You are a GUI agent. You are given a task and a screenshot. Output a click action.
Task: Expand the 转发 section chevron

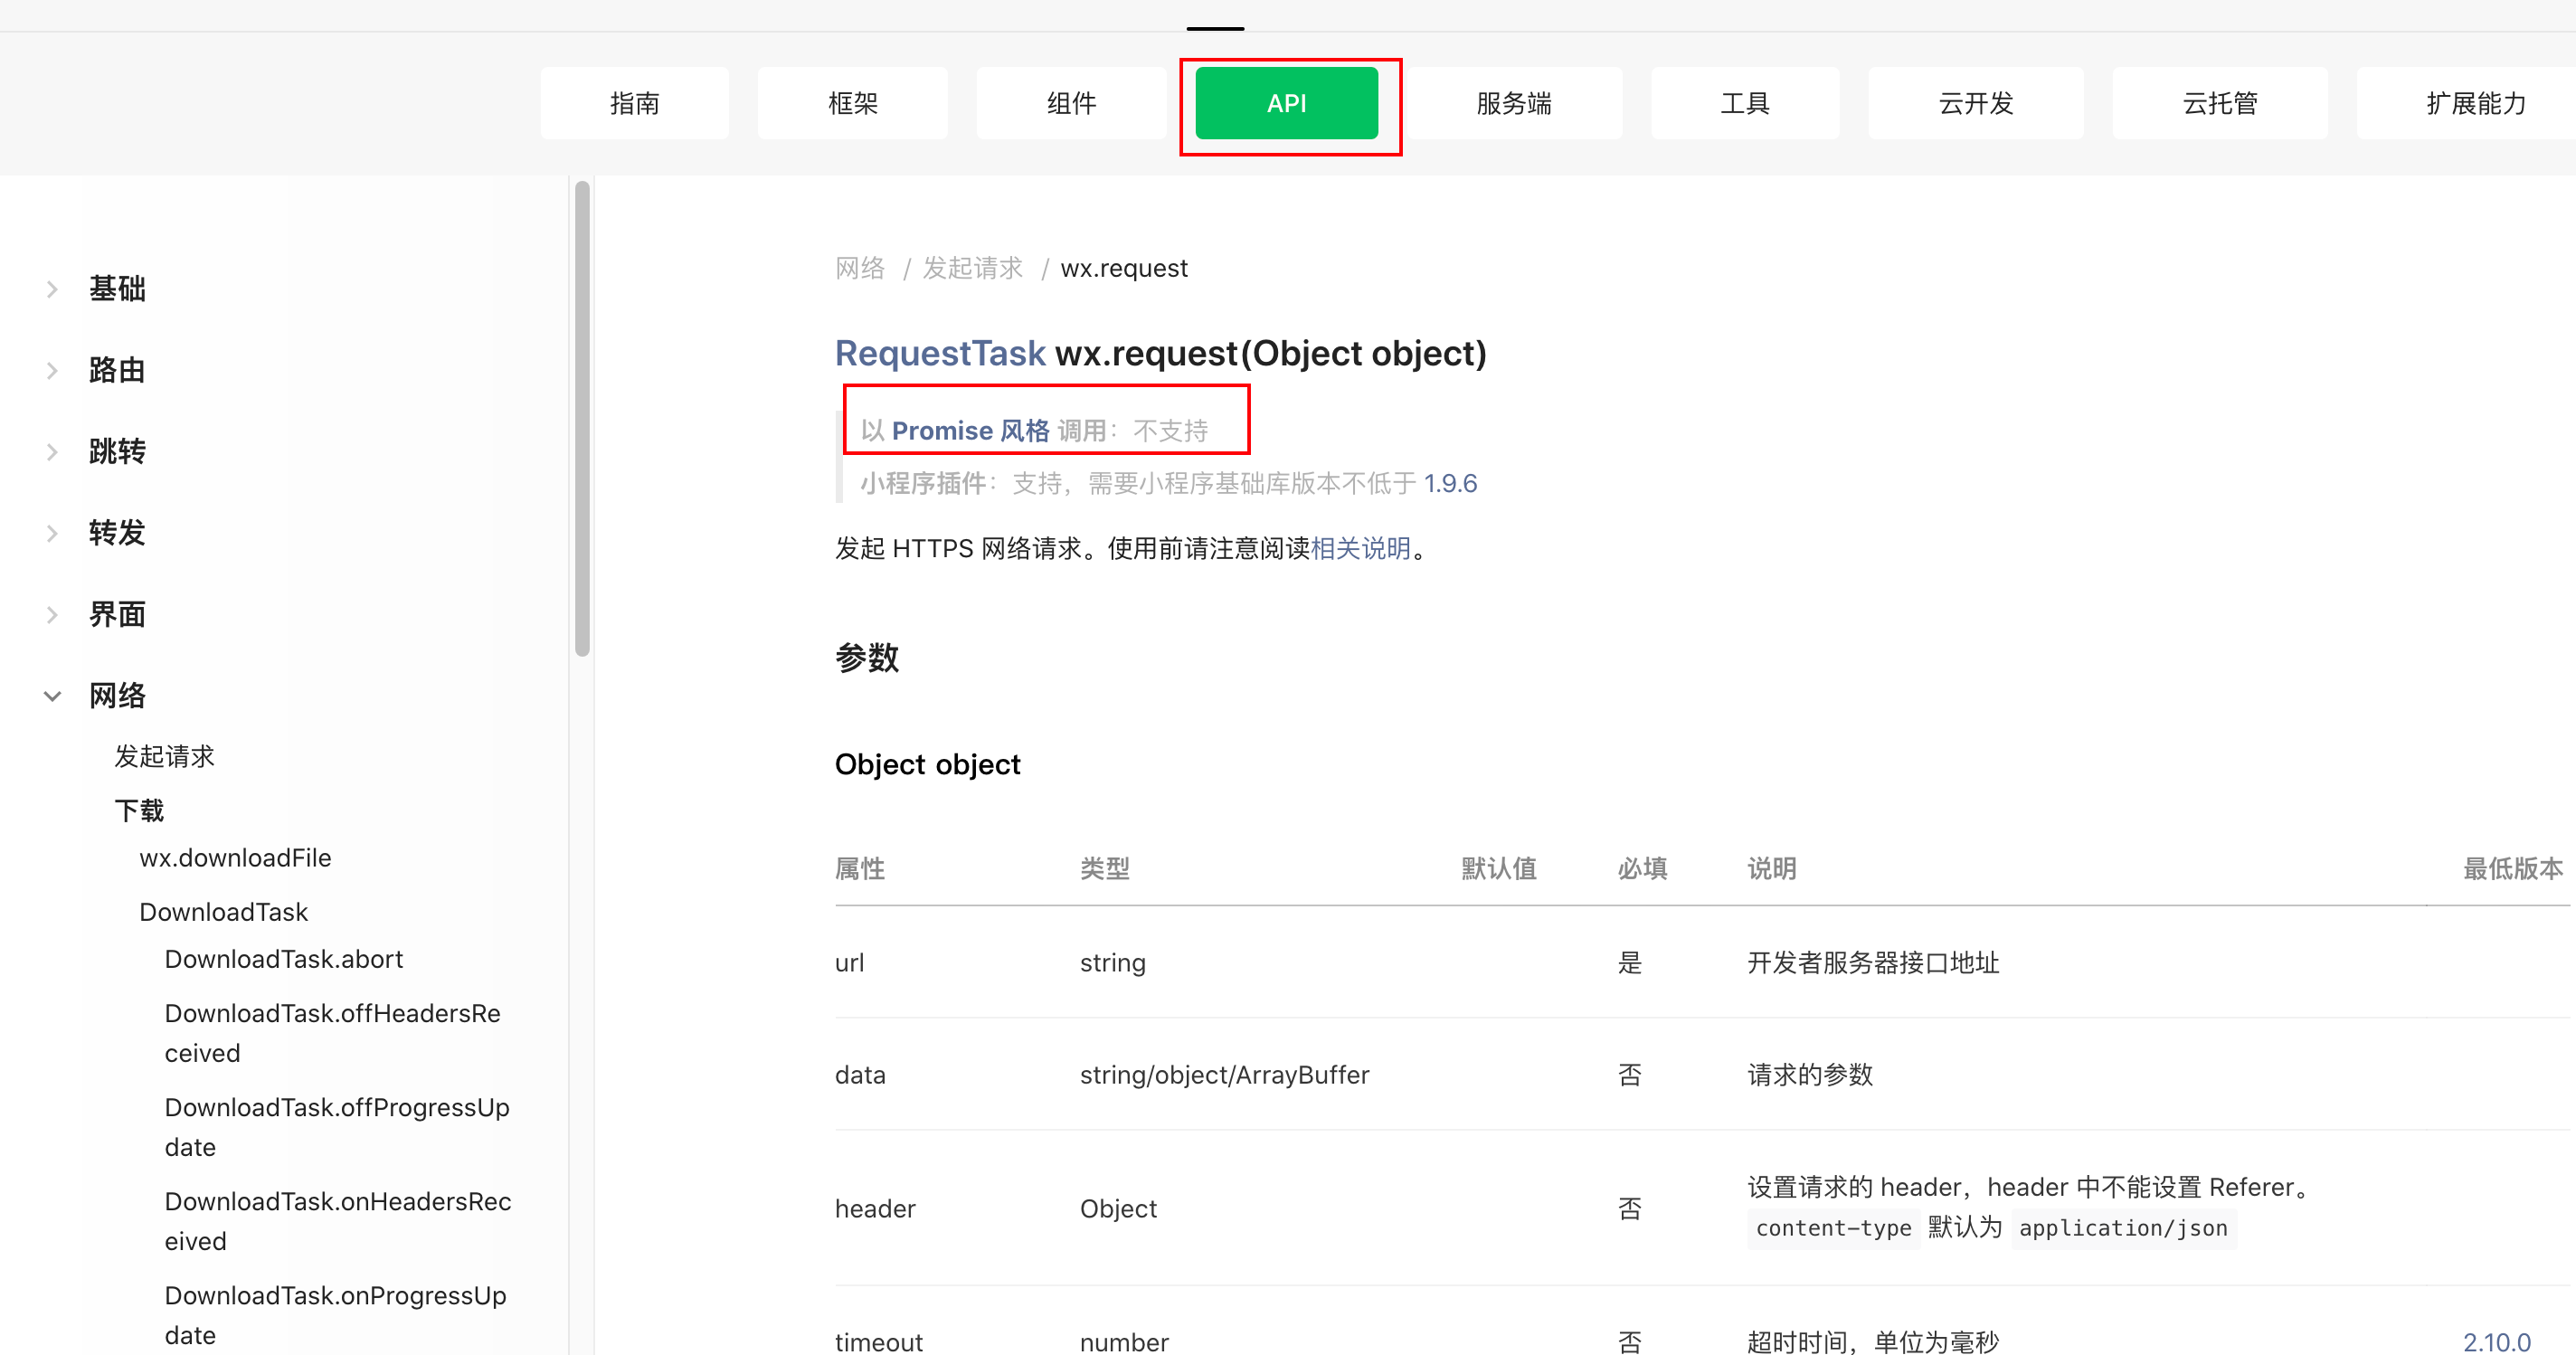[52, 533]
